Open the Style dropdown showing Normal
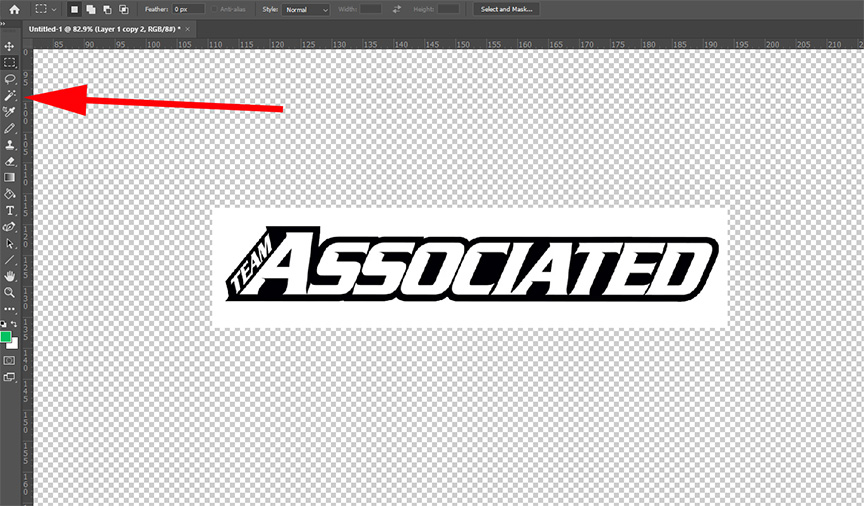The image size is (864, 506). coord(306,9)
